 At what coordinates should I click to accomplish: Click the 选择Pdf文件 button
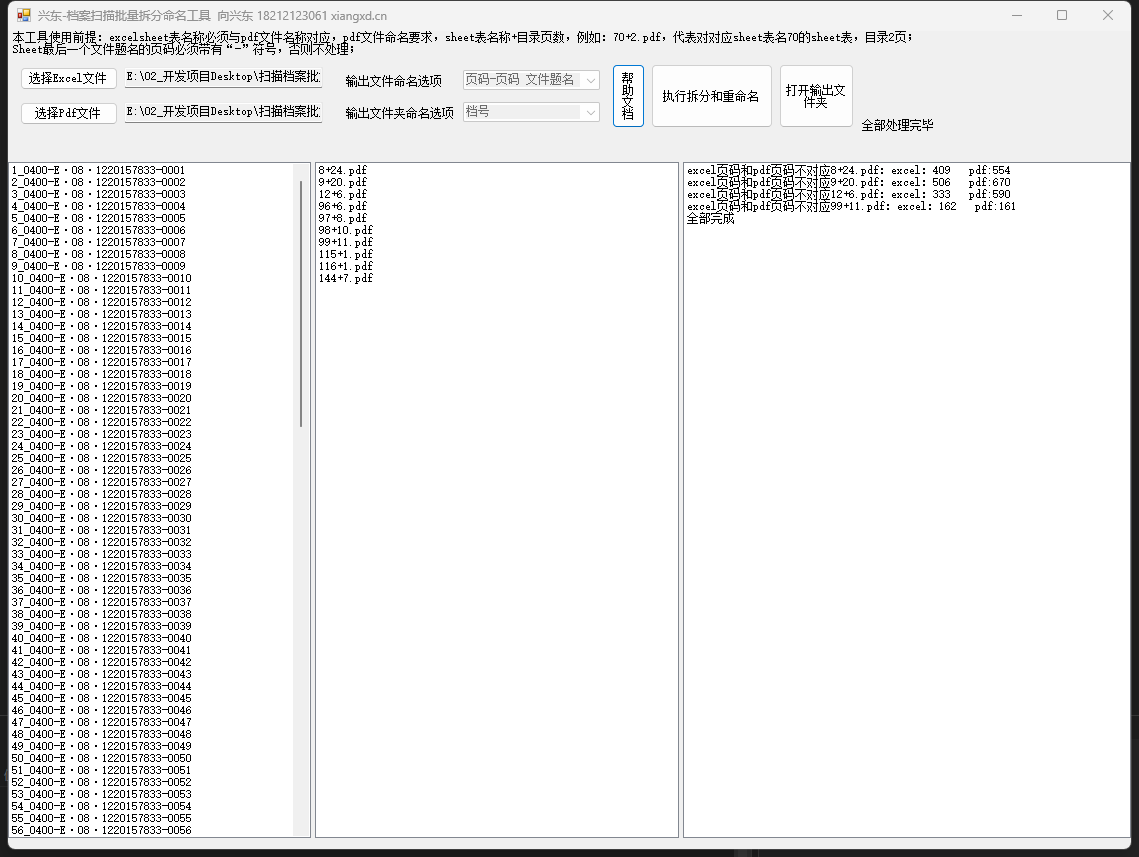(x=68, y=113)
